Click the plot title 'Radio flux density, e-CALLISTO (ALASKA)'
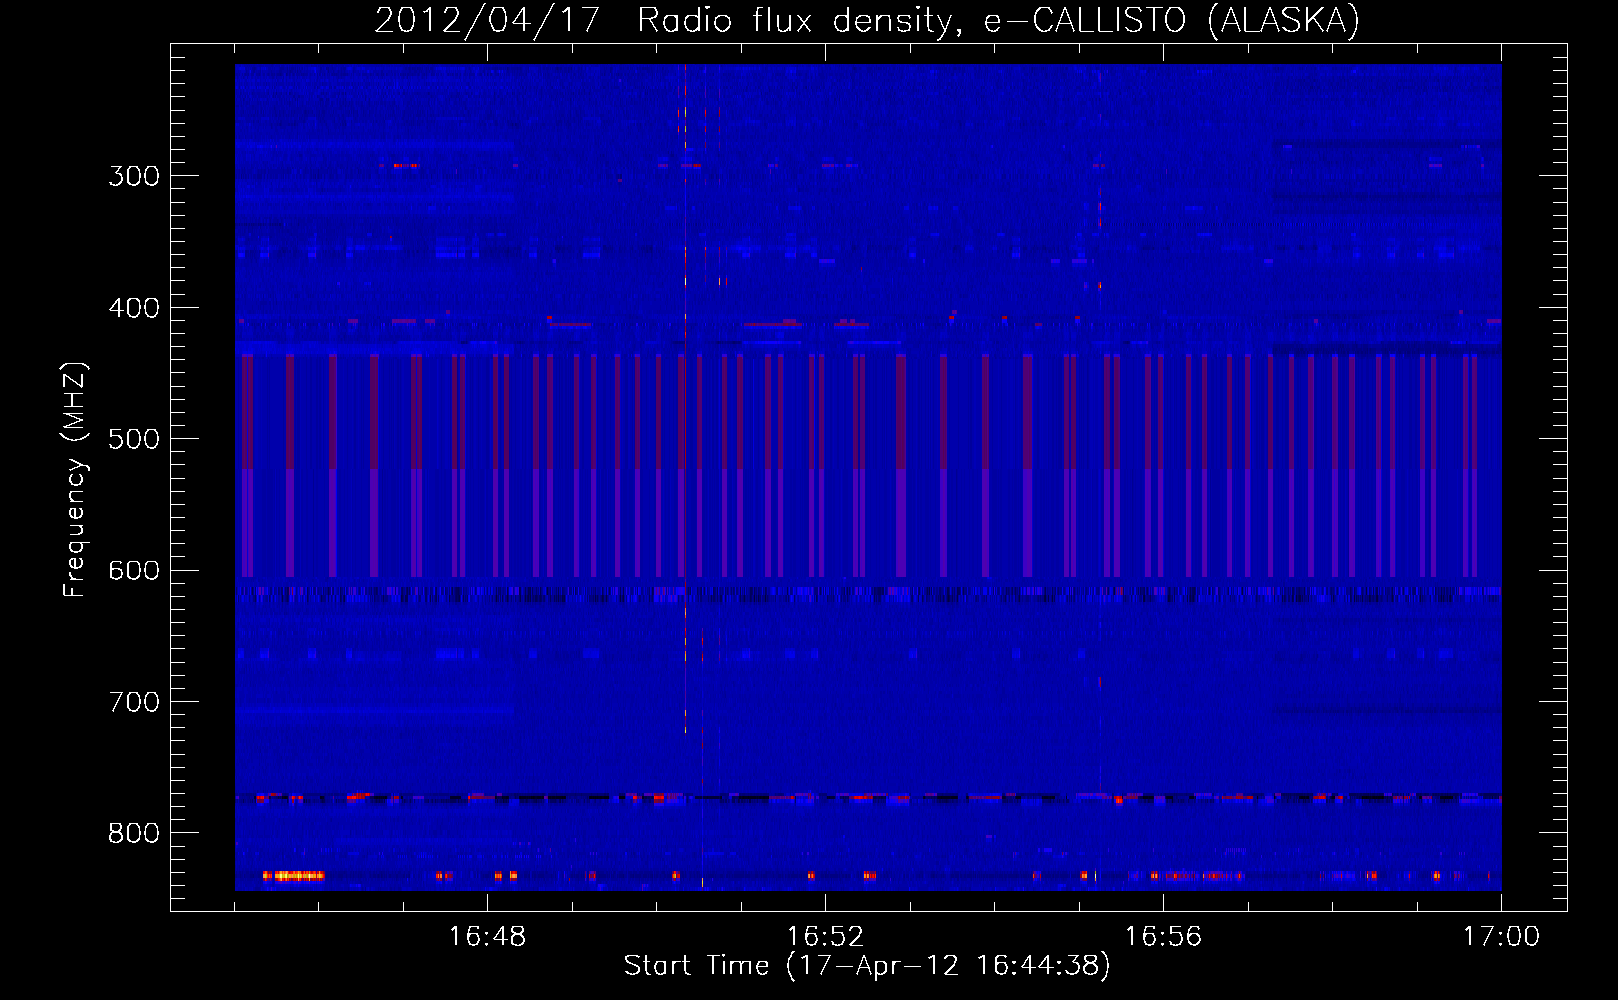 pos(998,20)
